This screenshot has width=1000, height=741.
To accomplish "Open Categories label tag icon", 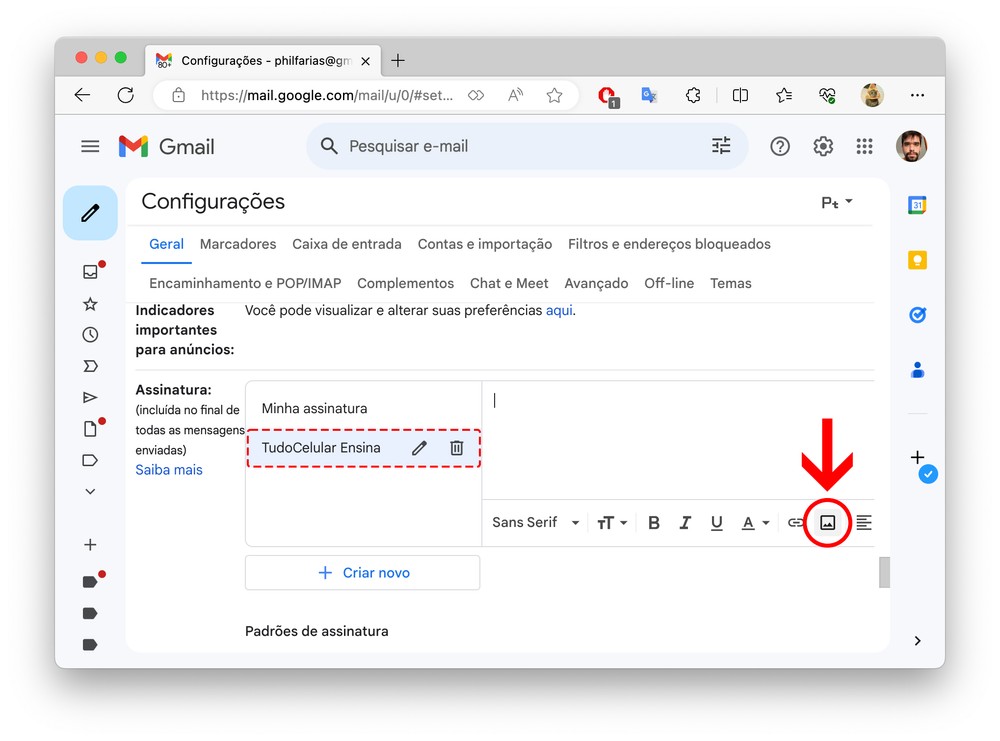I will click(90, 460).
